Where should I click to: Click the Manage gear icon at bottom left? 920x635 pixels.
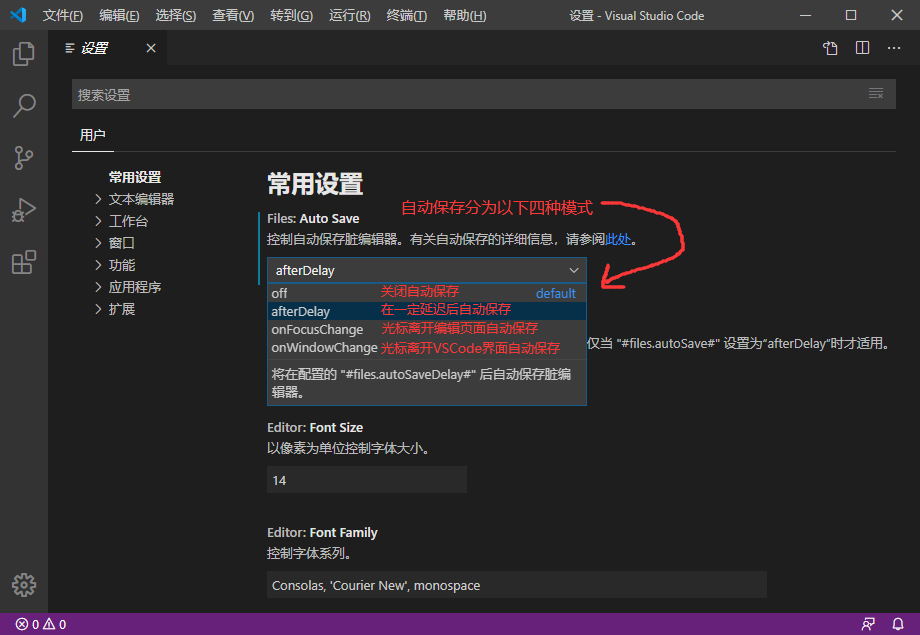[23, 585]
